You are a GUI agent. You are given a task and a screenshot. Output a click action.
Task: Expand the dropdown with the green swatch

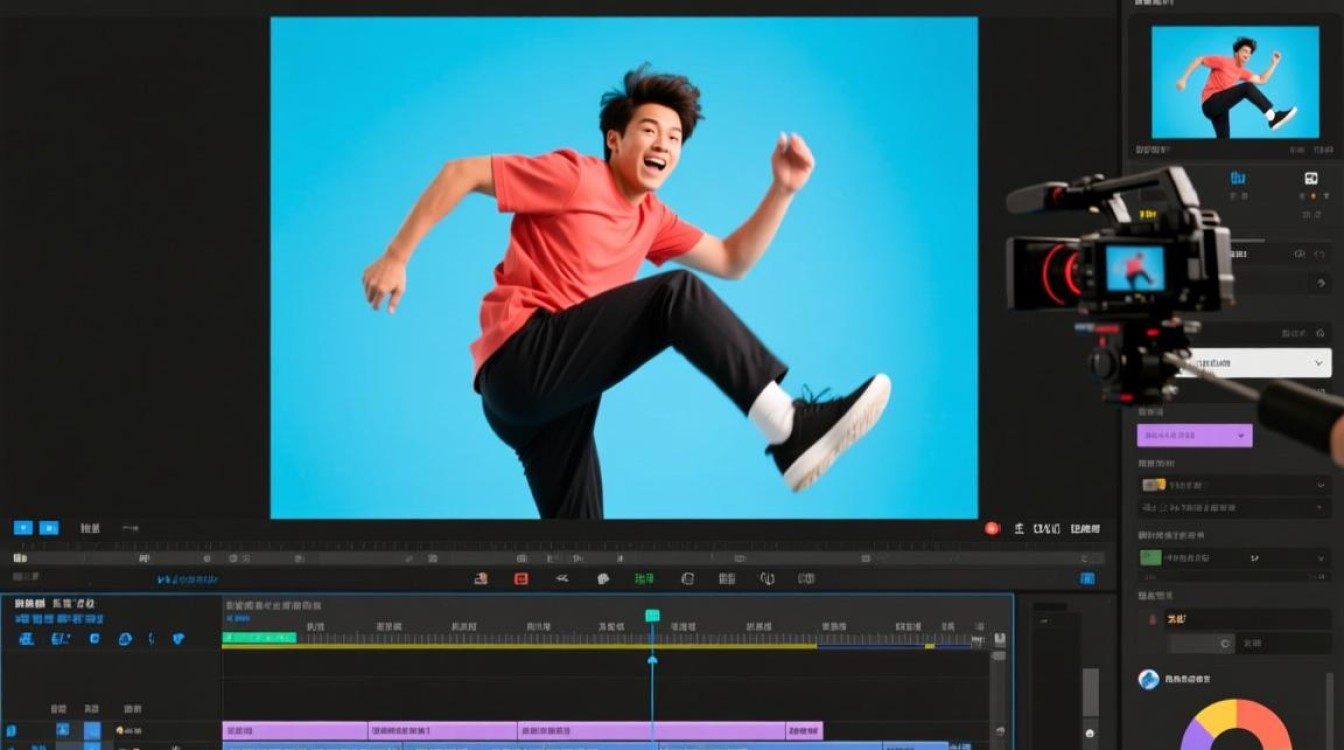pos(1233,558)
